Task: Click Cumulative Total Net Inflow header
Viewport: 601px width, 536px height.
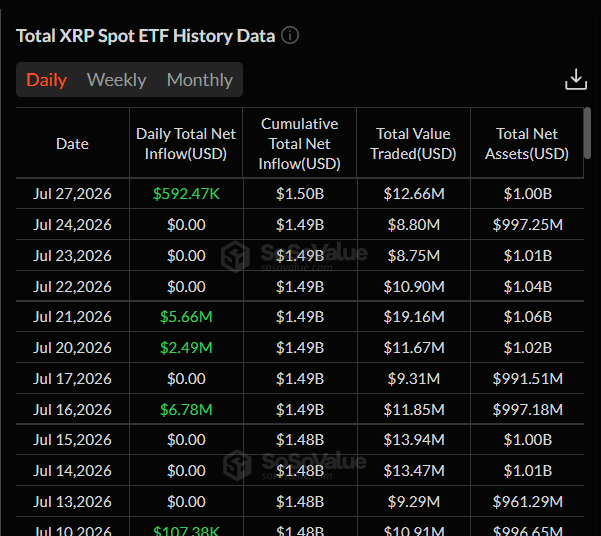Action: [300, 144]
